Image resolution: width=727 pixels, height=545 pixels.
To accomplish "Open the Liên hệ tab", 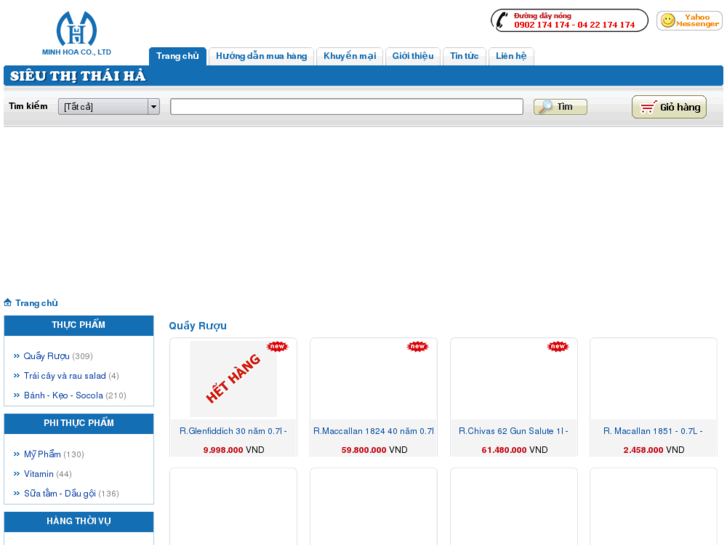I will (511, 56).
